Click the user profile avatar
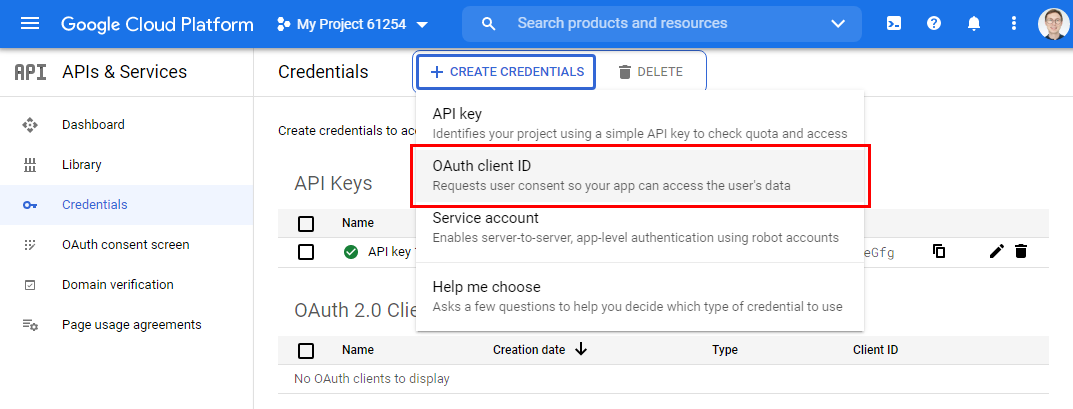Screen dimensions: 1073x409 pos(1052,24)
